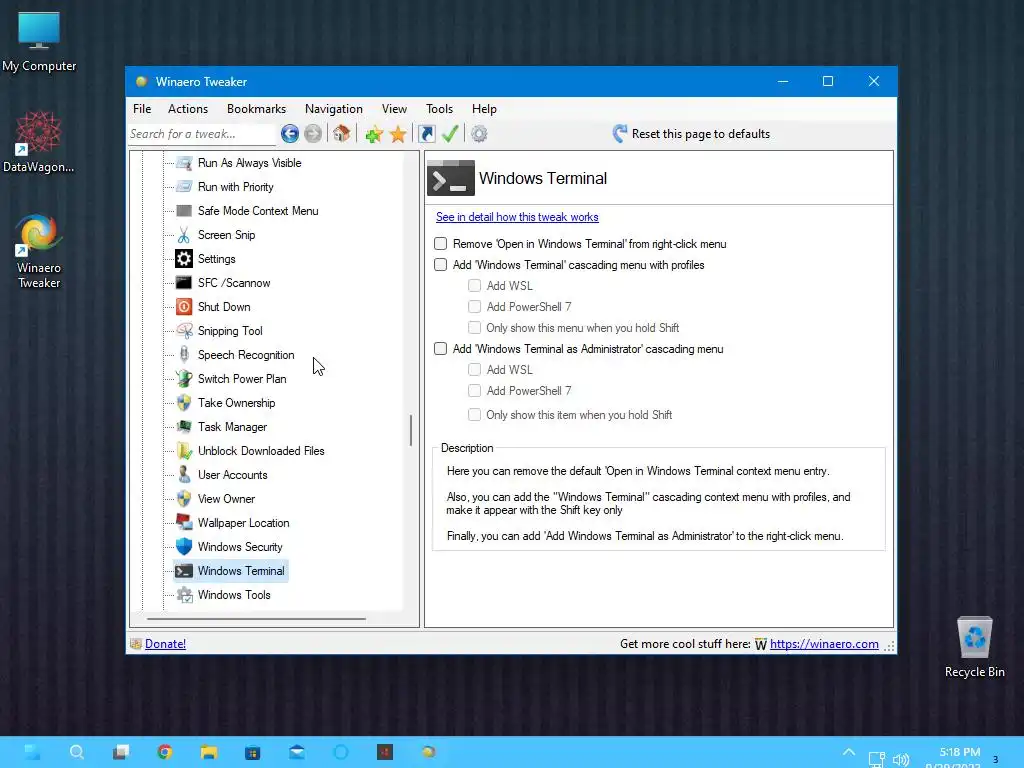The width and height of the screenshot is (1024, 768).
Task: Click the Windows Tools icon
Action: coord(184,595)
